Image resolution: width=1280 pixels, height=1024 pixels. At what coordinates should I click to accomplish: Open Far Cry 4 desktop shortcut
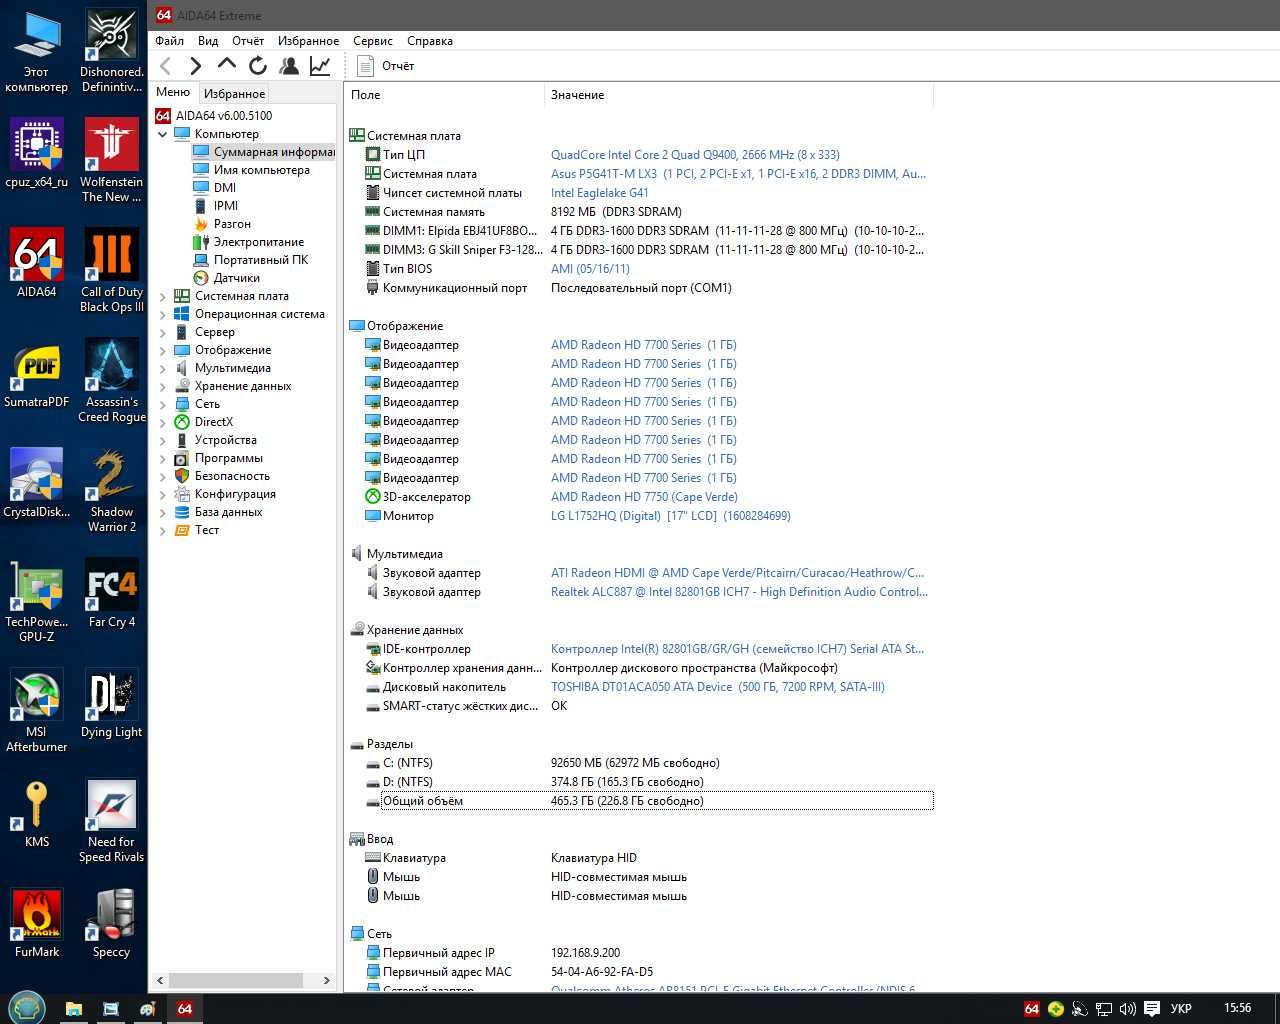[x=111, y=594]
